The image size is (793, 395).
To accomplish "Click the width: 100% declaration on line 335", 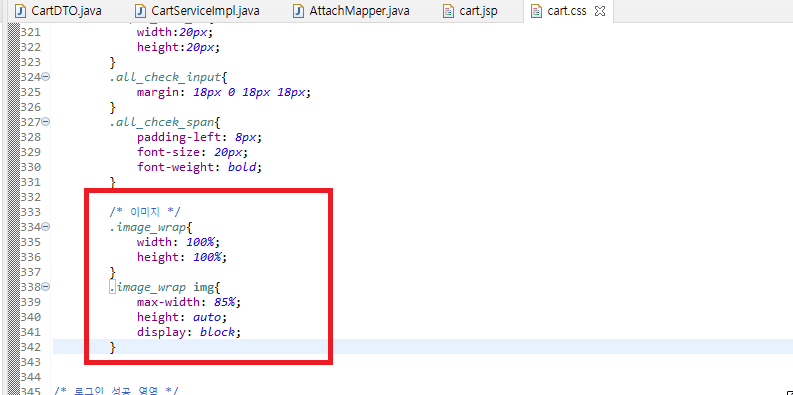I will tap(179, 242).
